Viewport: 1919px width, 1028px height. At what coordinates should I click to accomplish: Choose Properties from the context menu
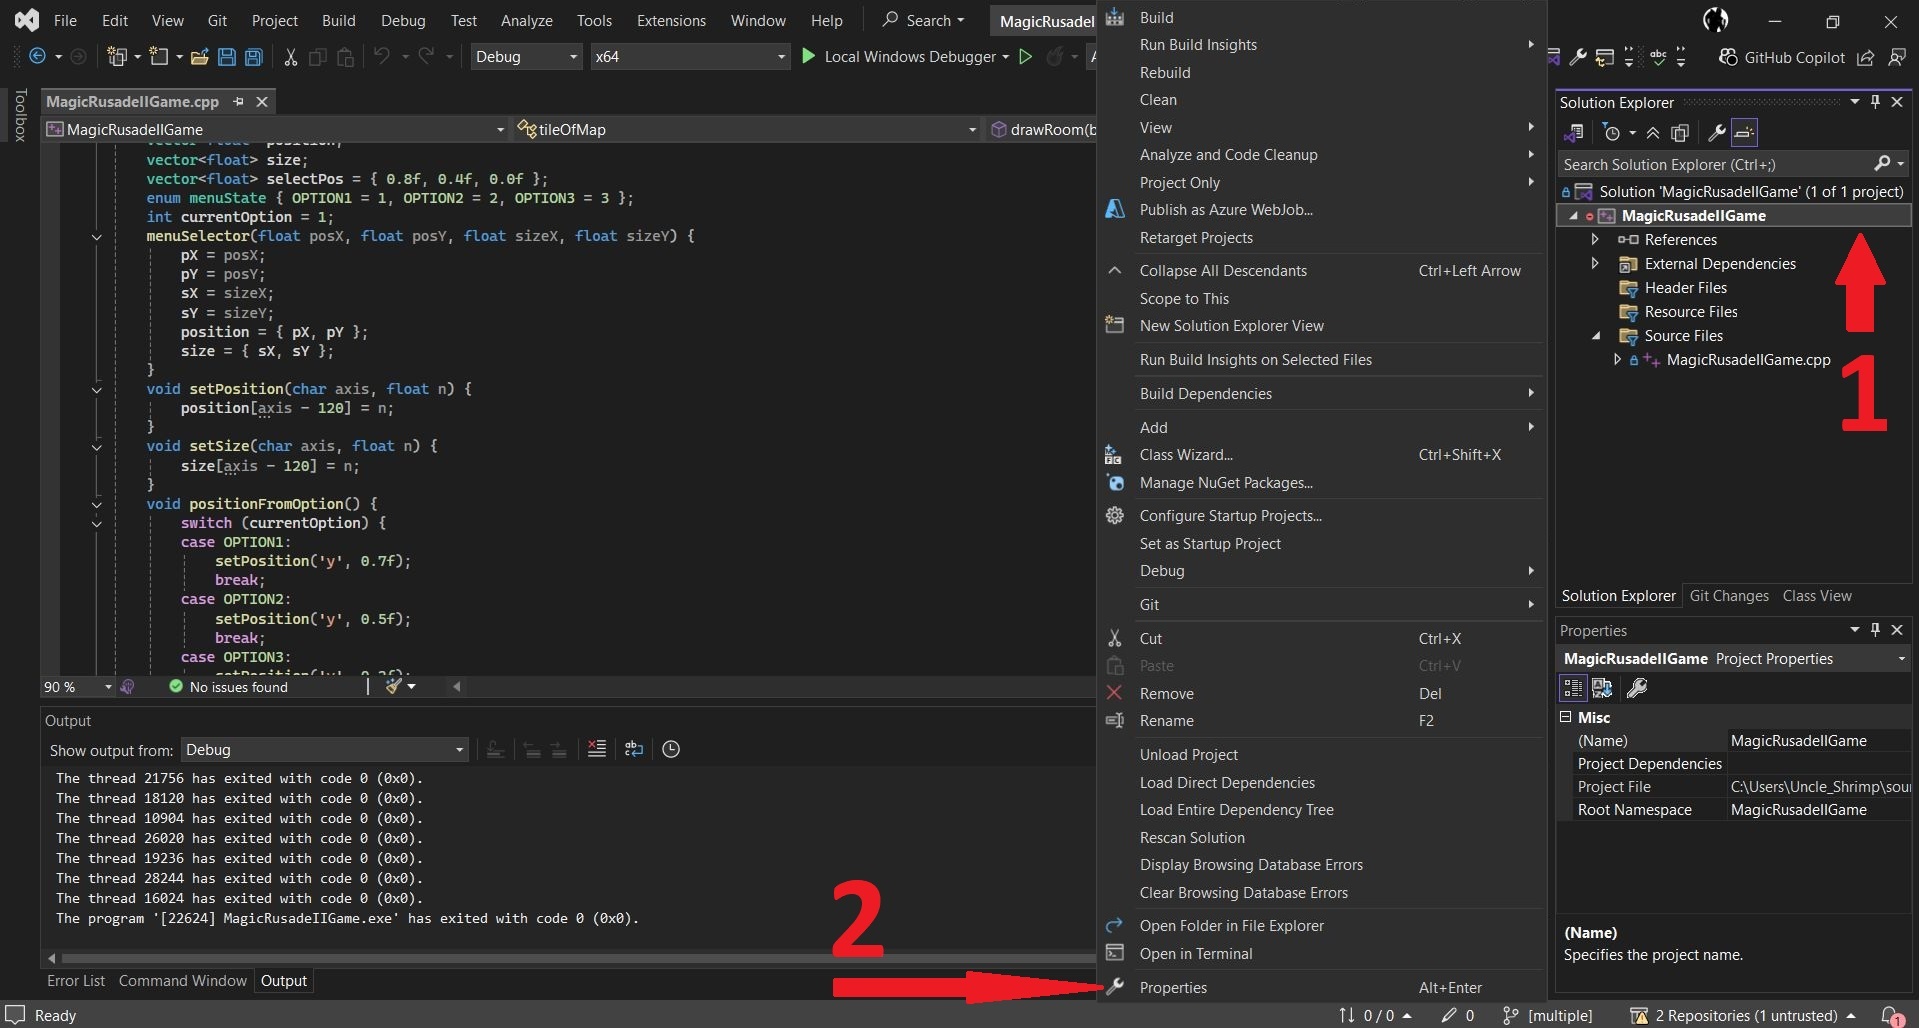[1173, 987]
